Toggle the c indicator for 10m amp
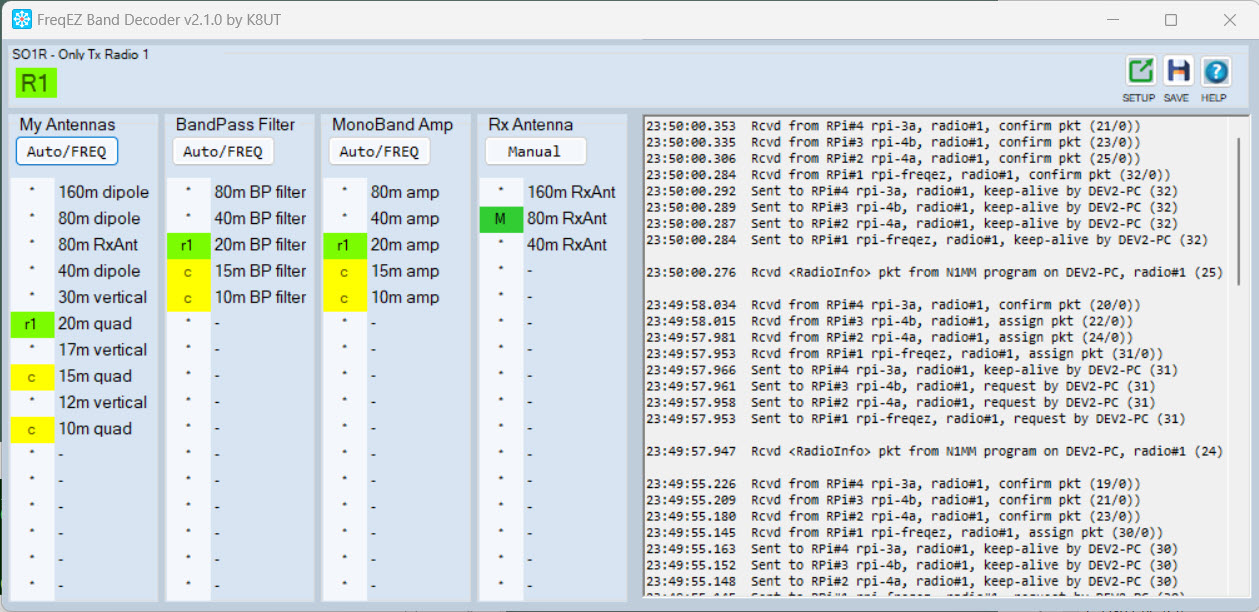The height and width of the screenshot is (612, 1259). (344, 297)
